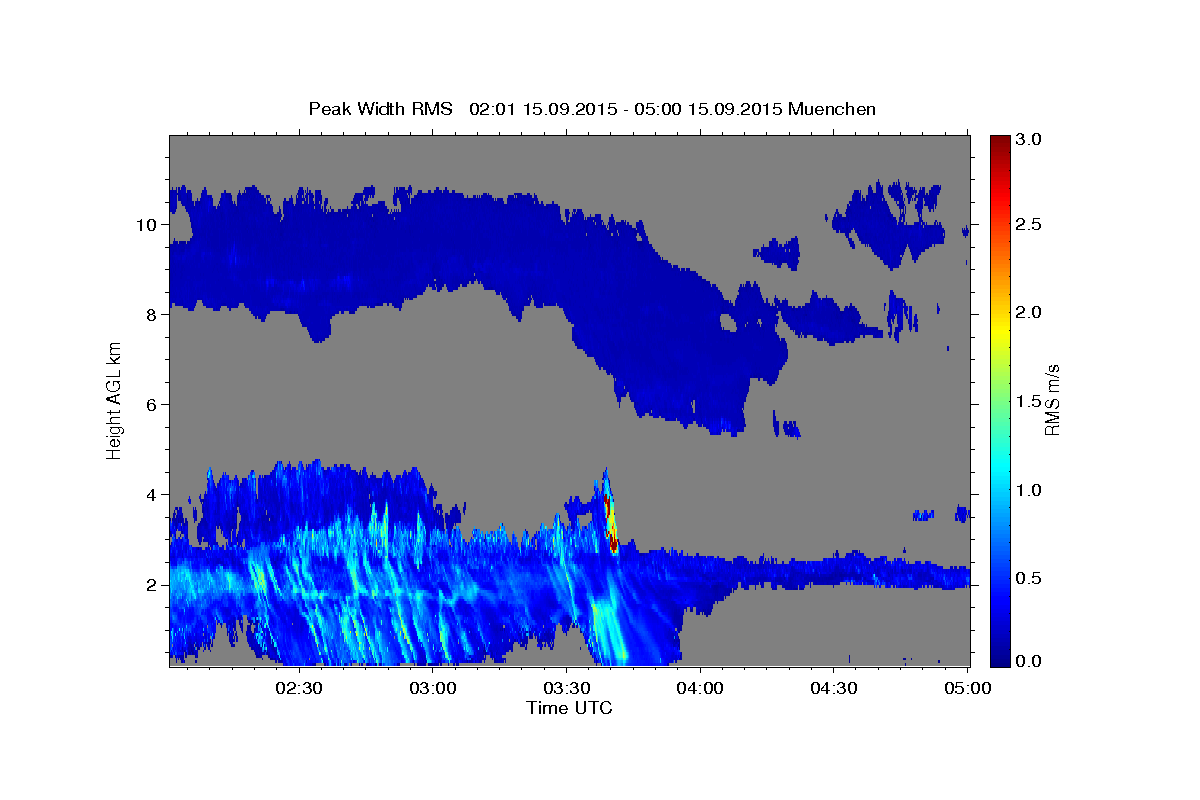Click the colorbar value 1.0
1200x800 pixels.
point(1031,490)
